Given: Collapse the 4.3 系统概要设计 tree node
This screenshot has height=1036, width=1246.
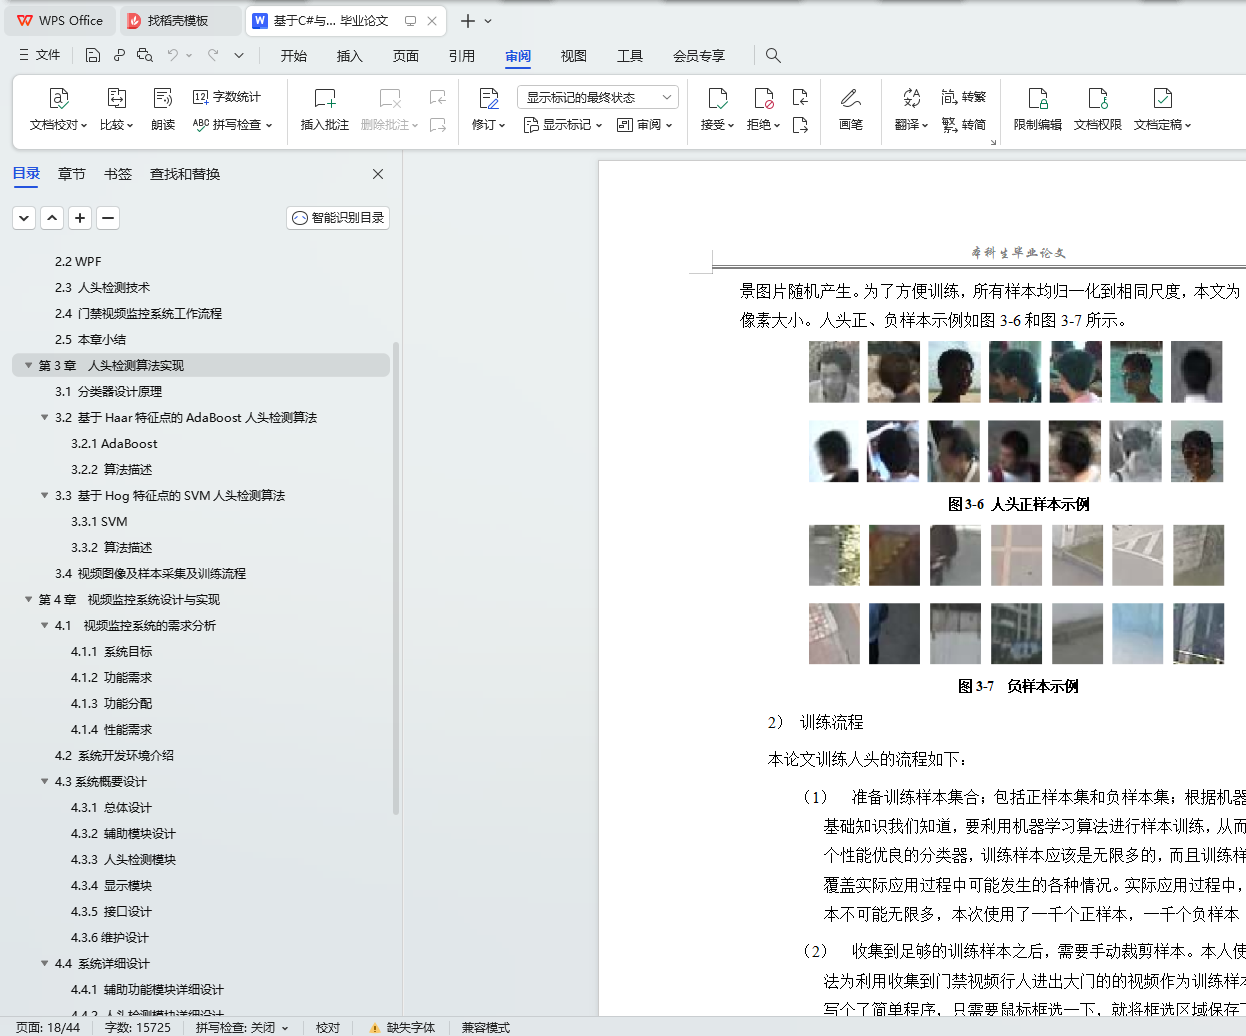Looking at the screenshot, I should point(44,781).
